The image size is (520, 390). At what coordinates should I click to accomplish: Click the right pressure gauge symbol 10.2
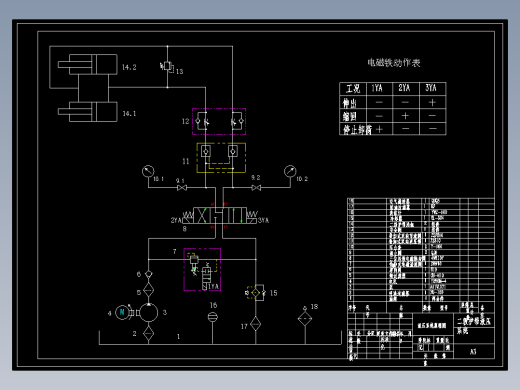[290, 171]
